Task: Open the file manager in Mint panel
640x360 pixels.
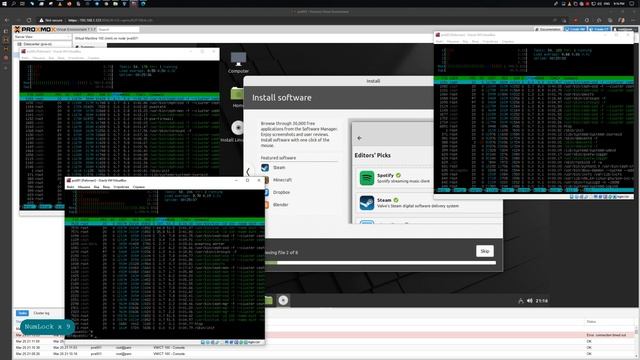Action: tap(268, 300)
